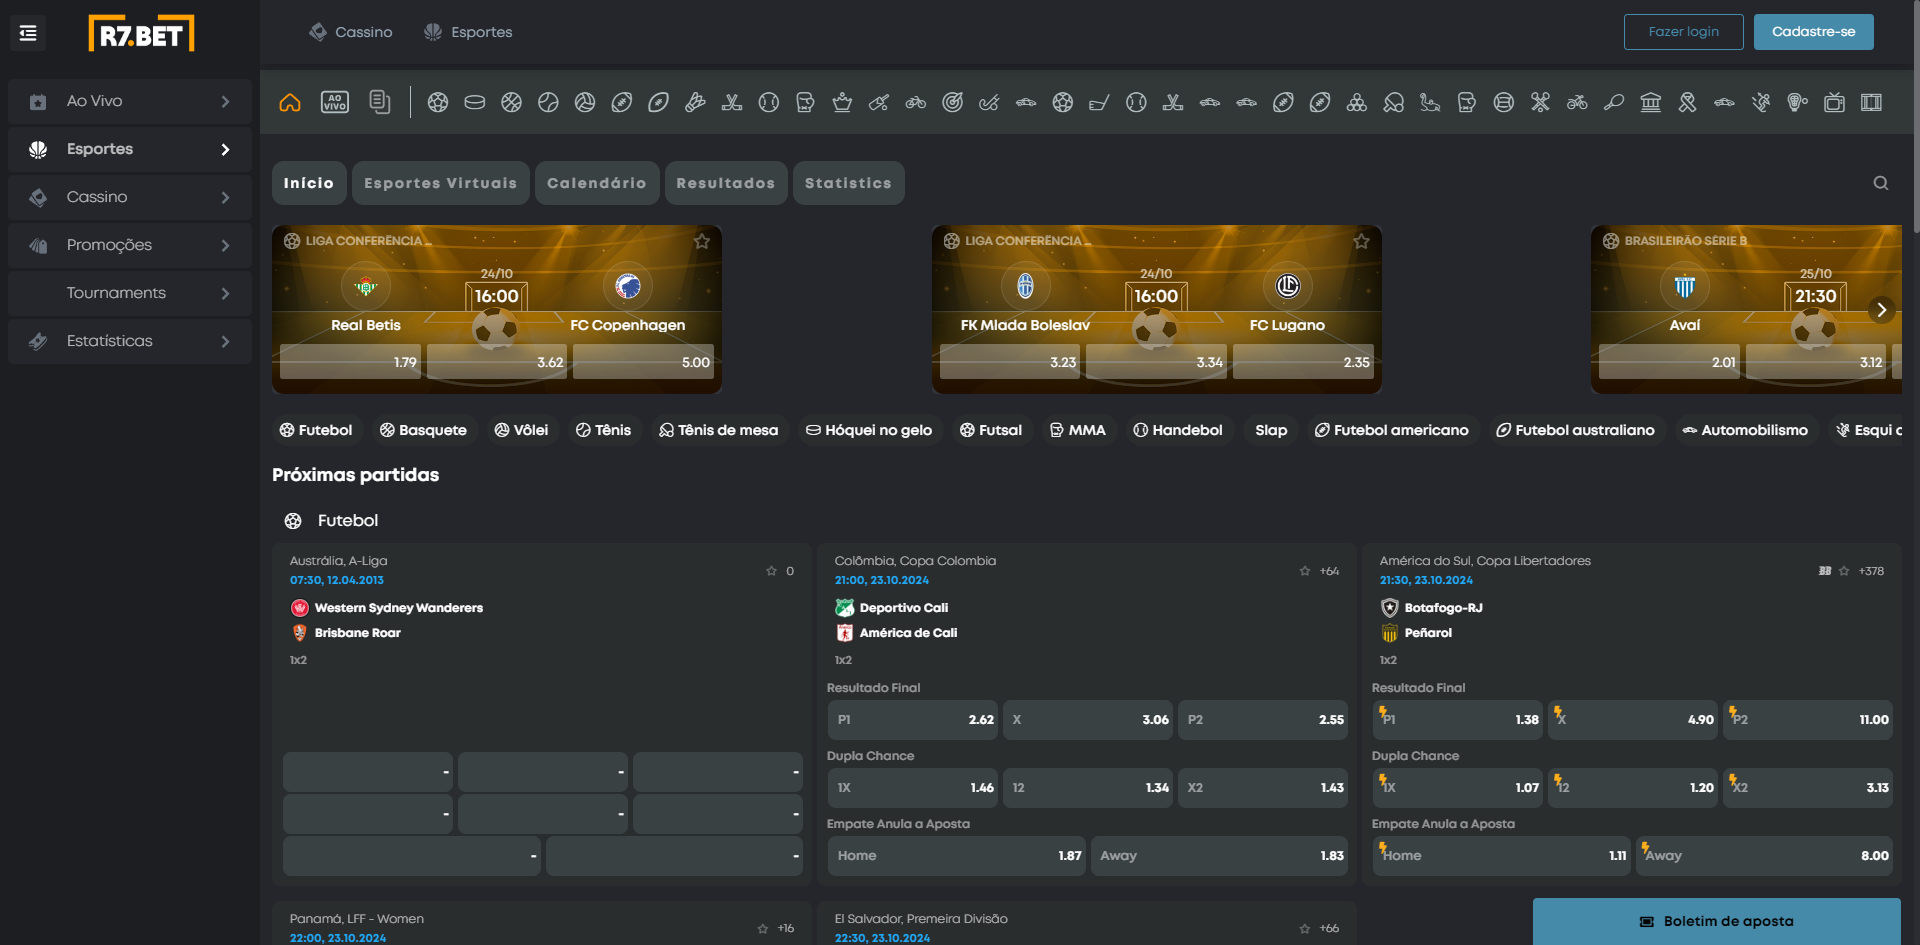Click the R7.BET logo
This screenshot has width=1920, height=945.
tap(141, 33)
